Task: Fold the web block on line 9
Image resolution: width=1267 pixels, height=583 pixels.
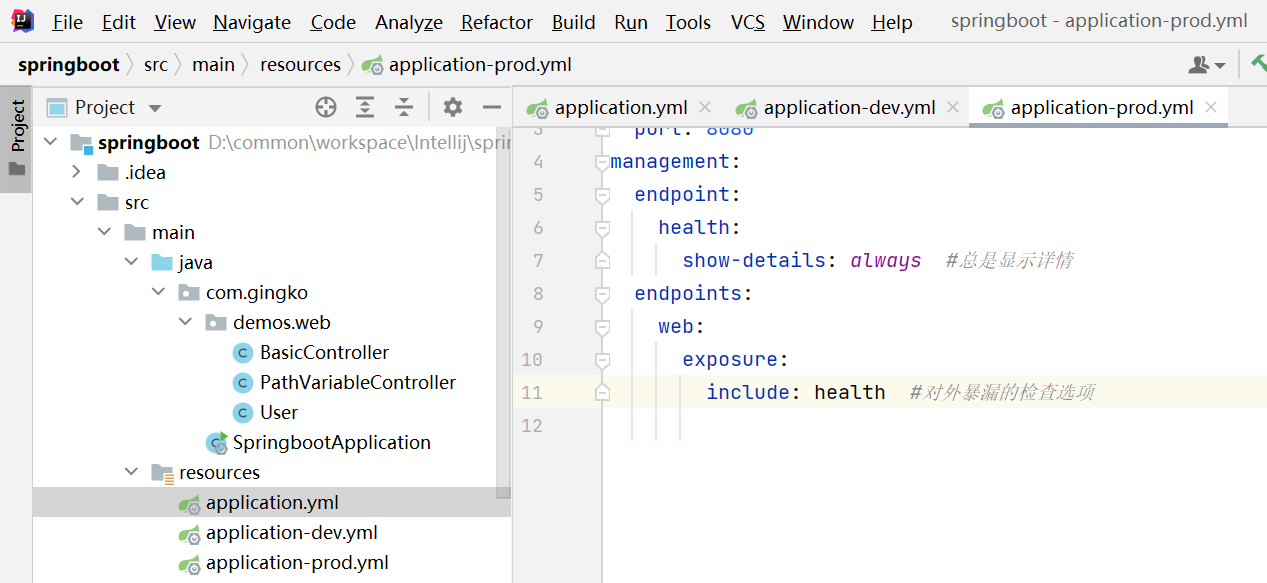Action: pos(601,327)
